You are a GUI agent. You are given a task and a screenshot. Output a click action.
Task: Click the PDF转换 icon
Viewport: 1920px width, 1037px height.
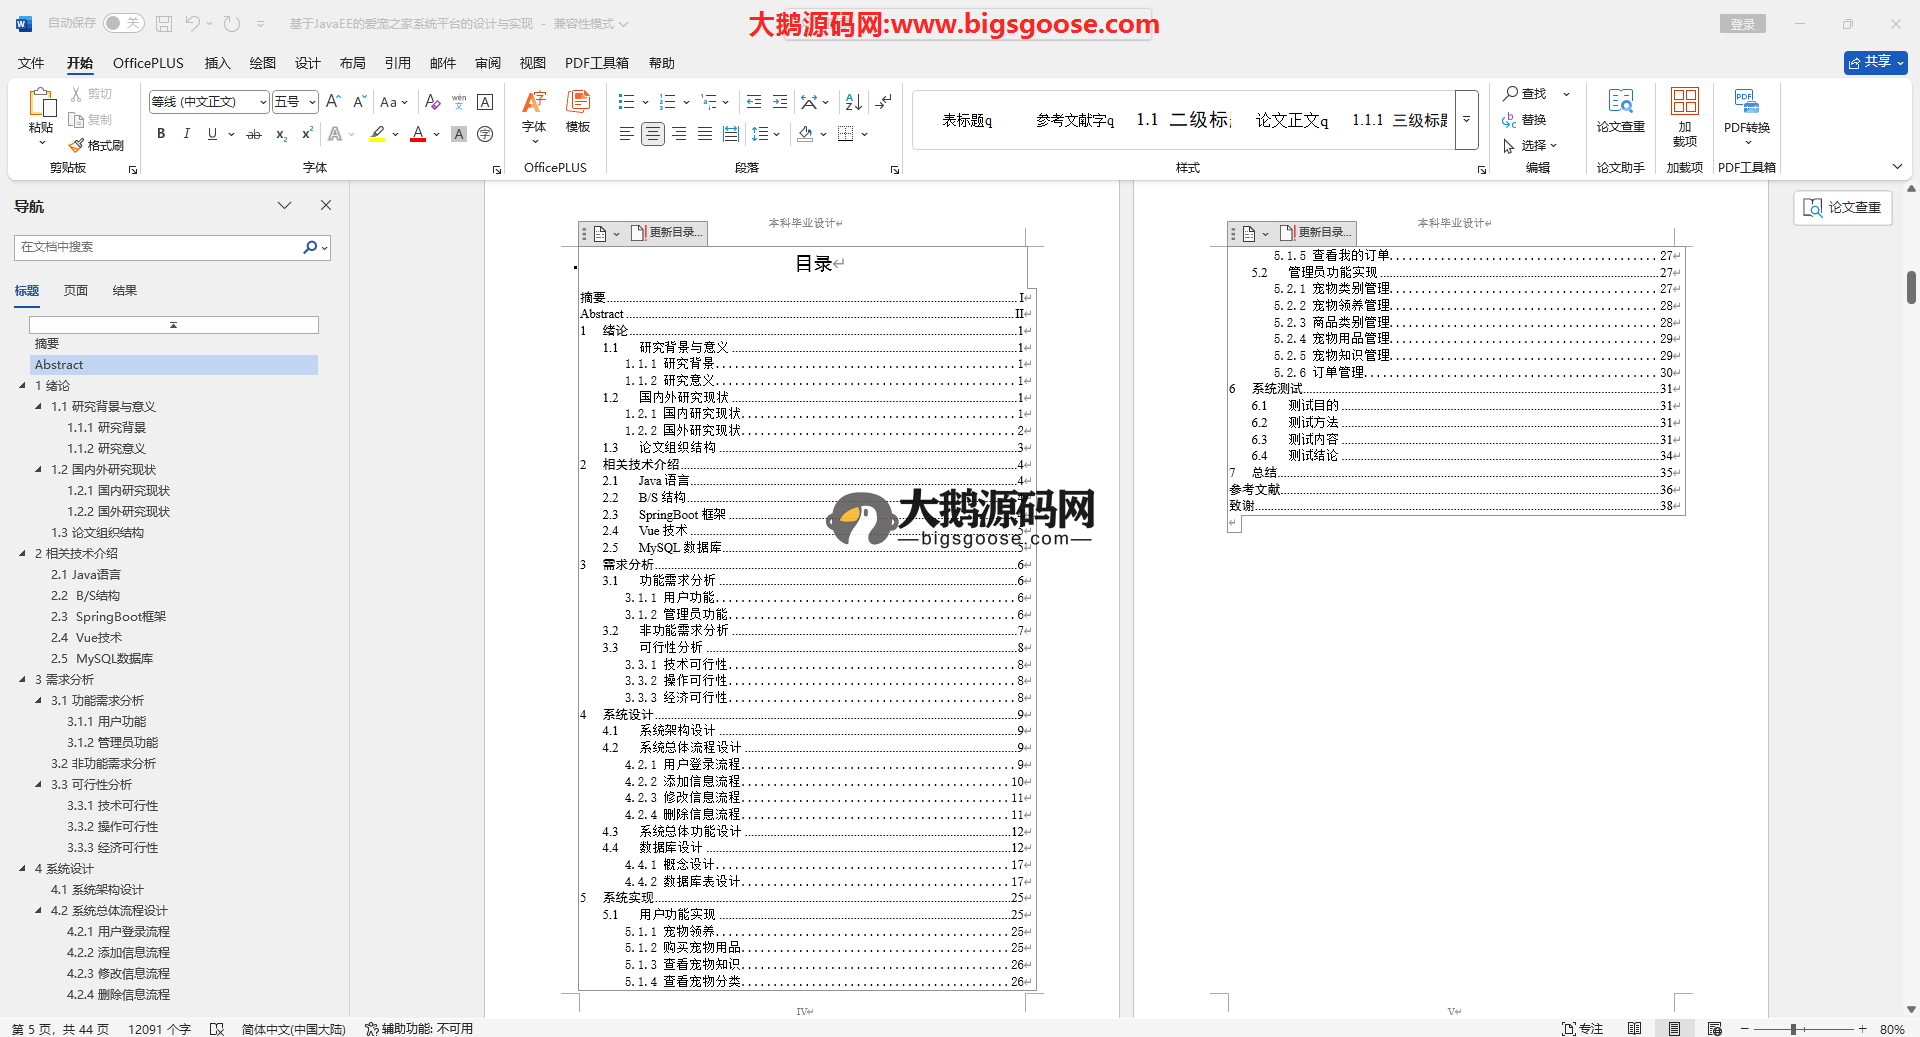(x=1746, y=110)
